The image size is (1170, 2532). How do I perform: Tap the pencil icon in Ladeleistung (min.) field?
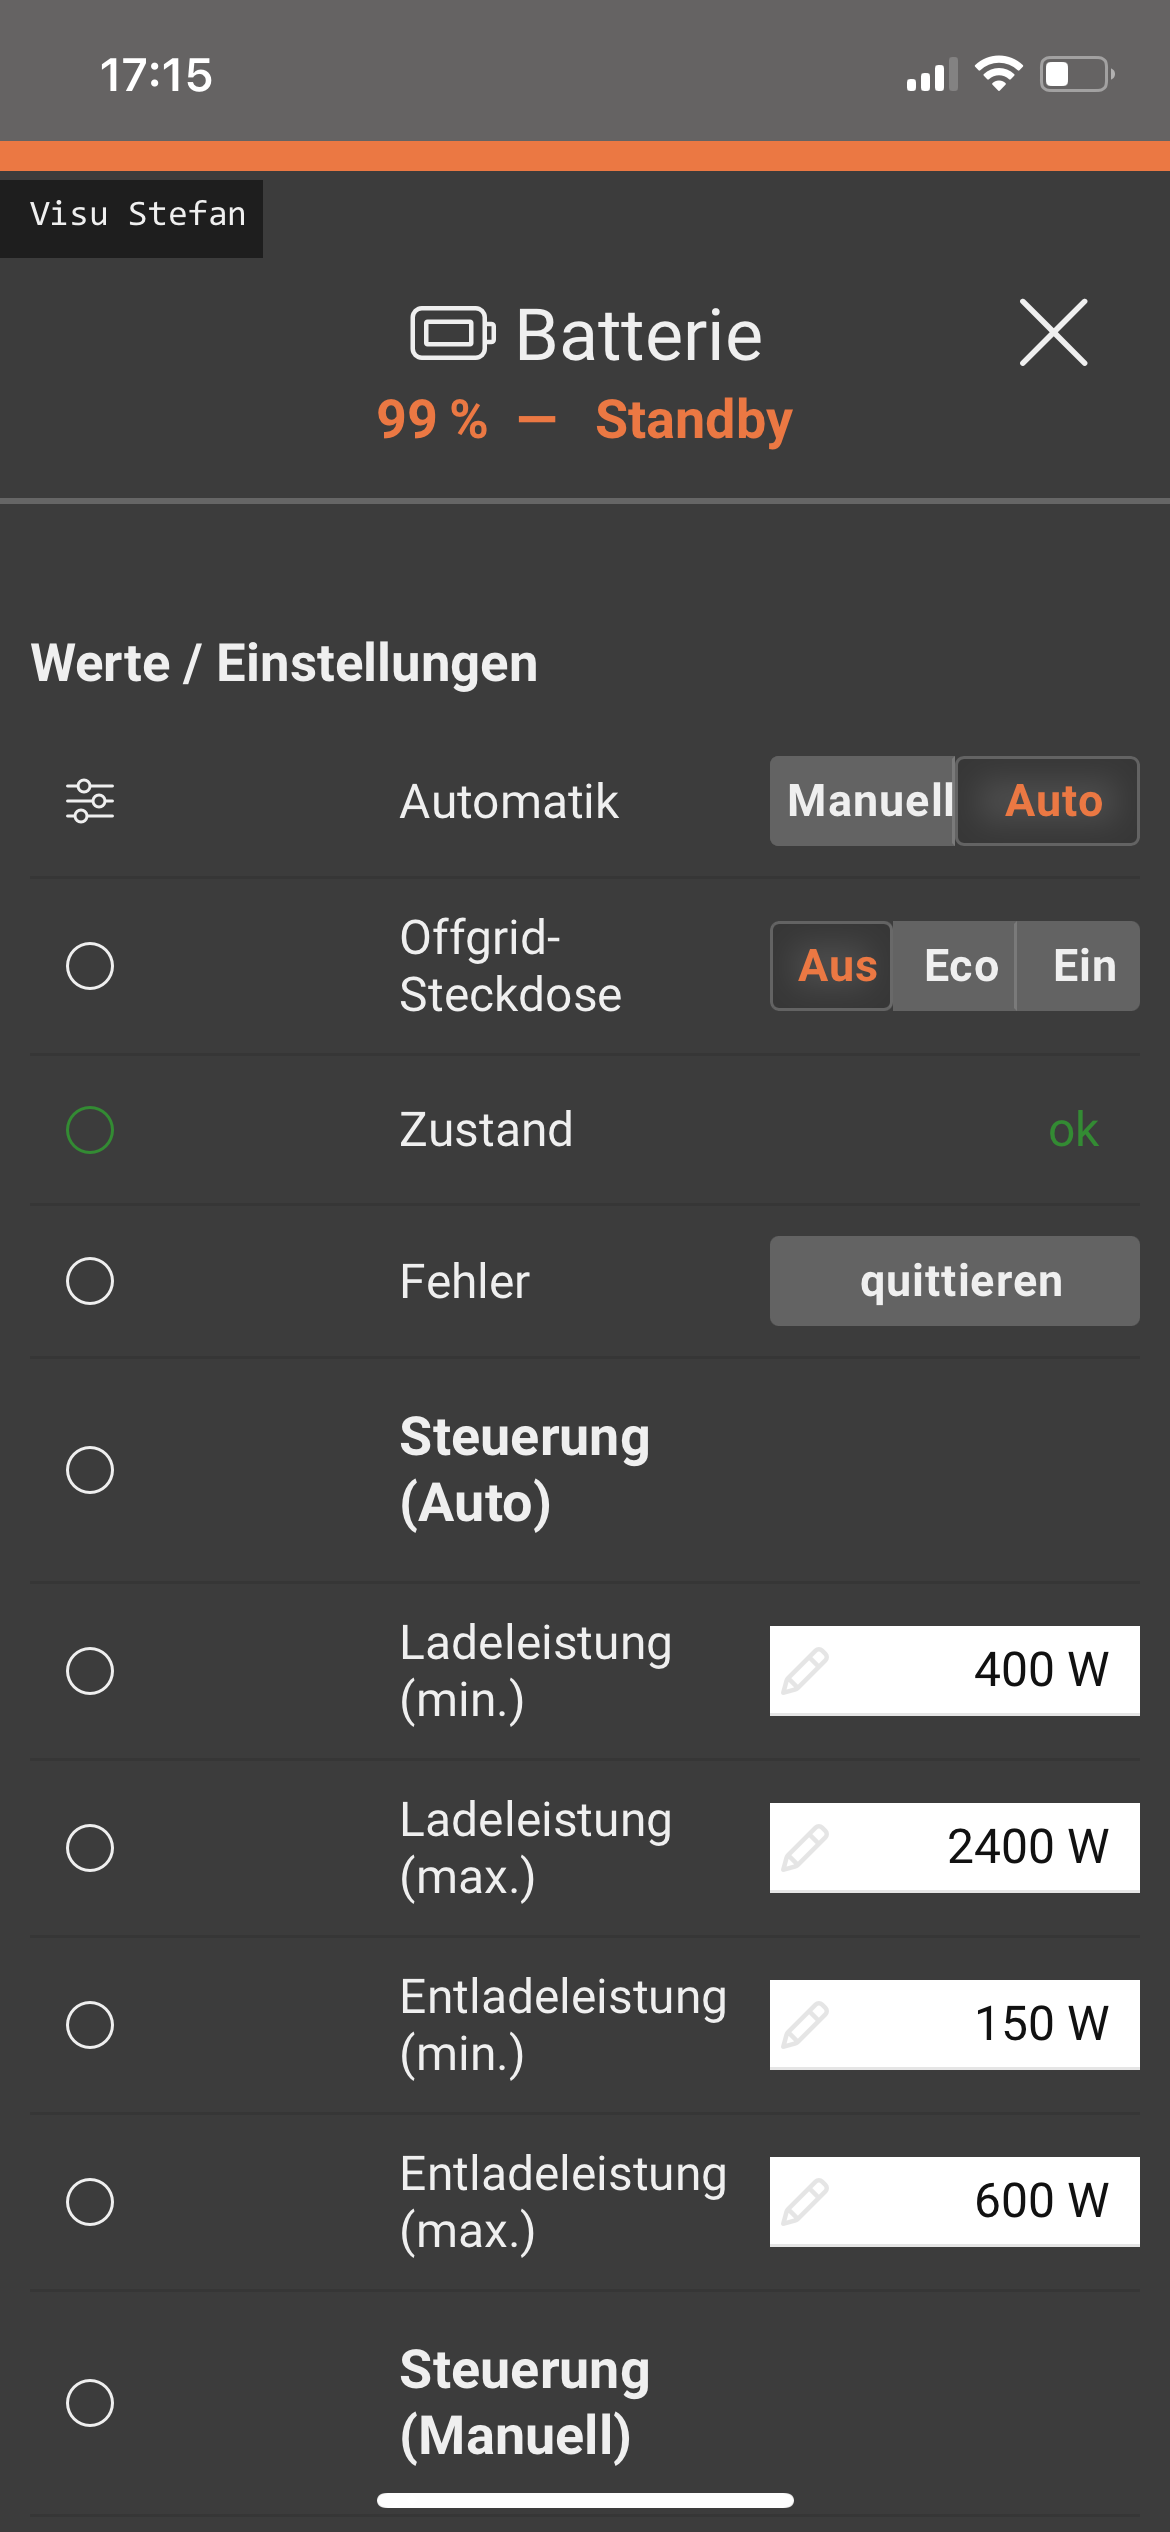(x=805, y=1671)
